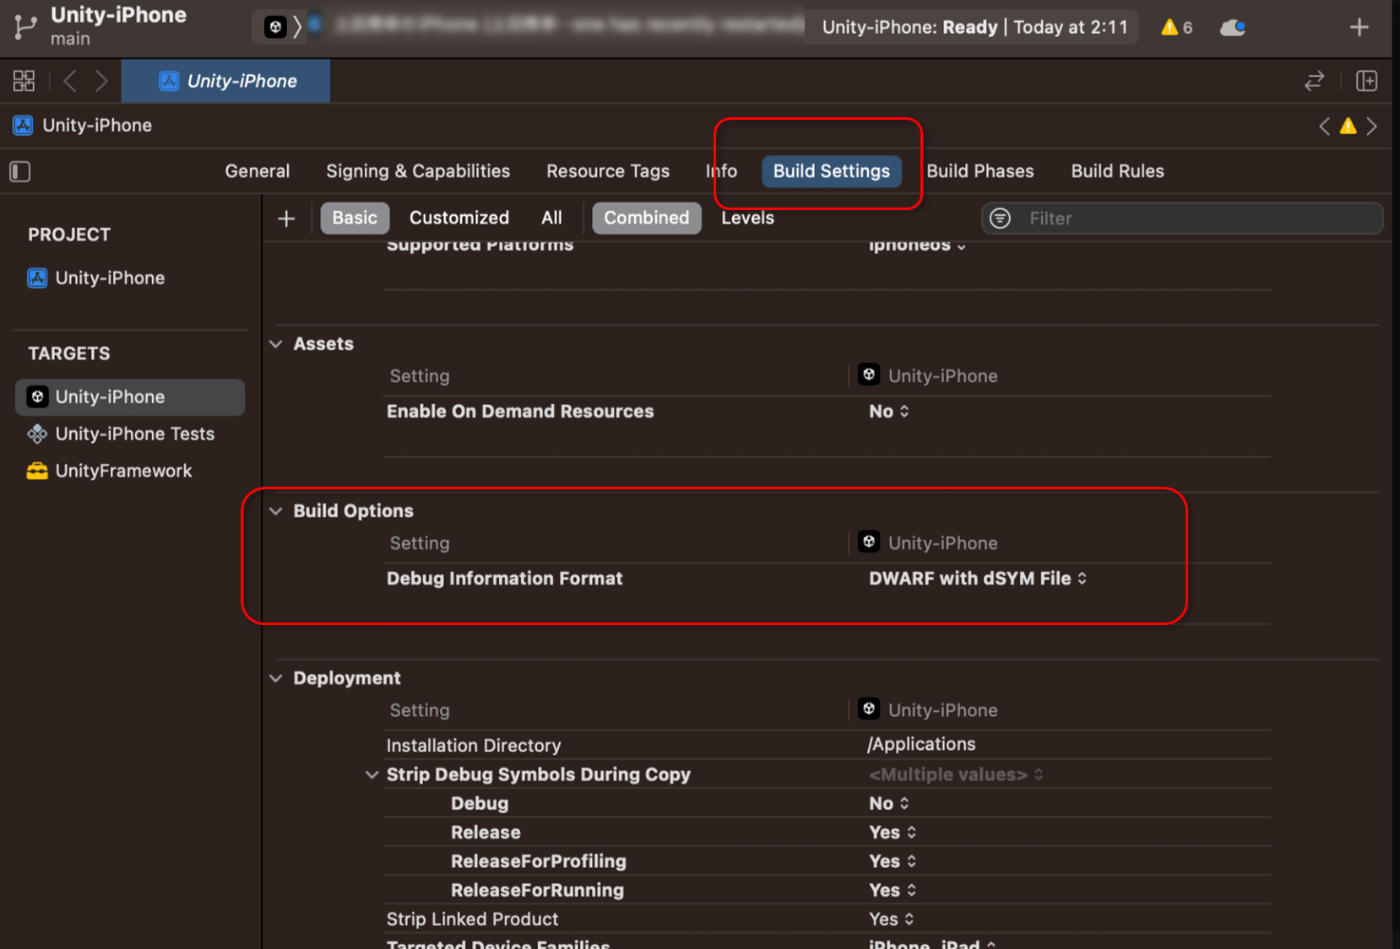Select Unity-iPhone target
1400x949 pixels.
click(130, 397)
